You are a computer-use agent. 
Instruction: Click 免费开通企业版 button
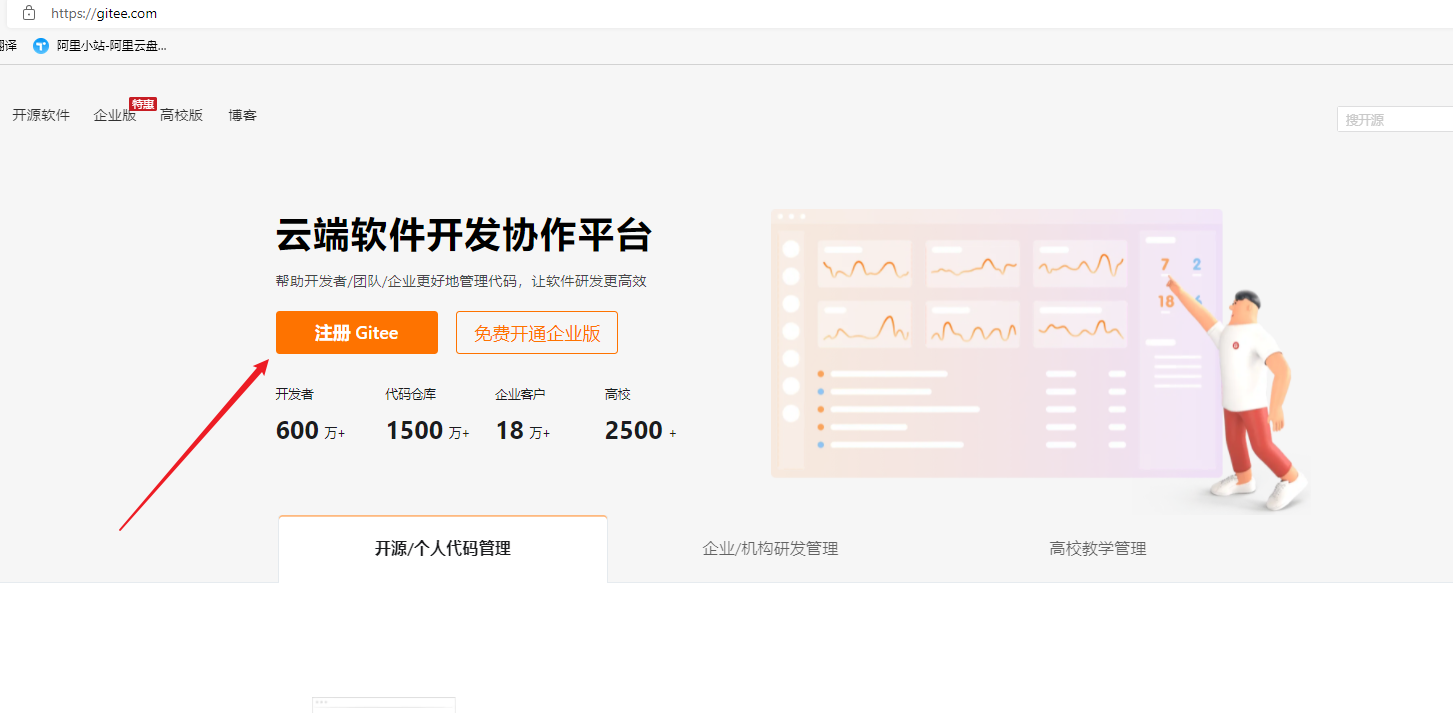click(537, 333)
